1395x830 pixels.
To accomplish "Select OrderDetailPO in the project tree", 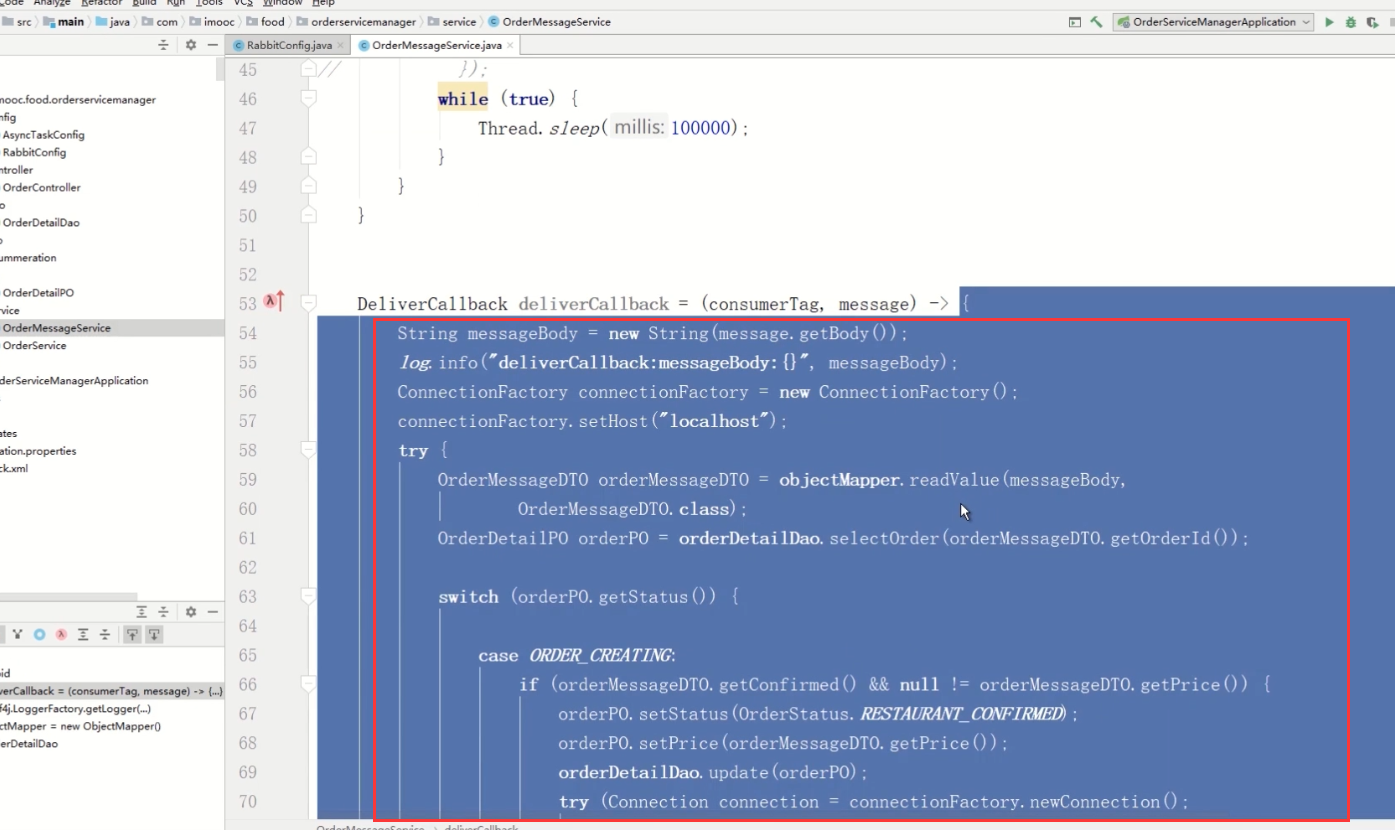I will click(x=38, y=293).
